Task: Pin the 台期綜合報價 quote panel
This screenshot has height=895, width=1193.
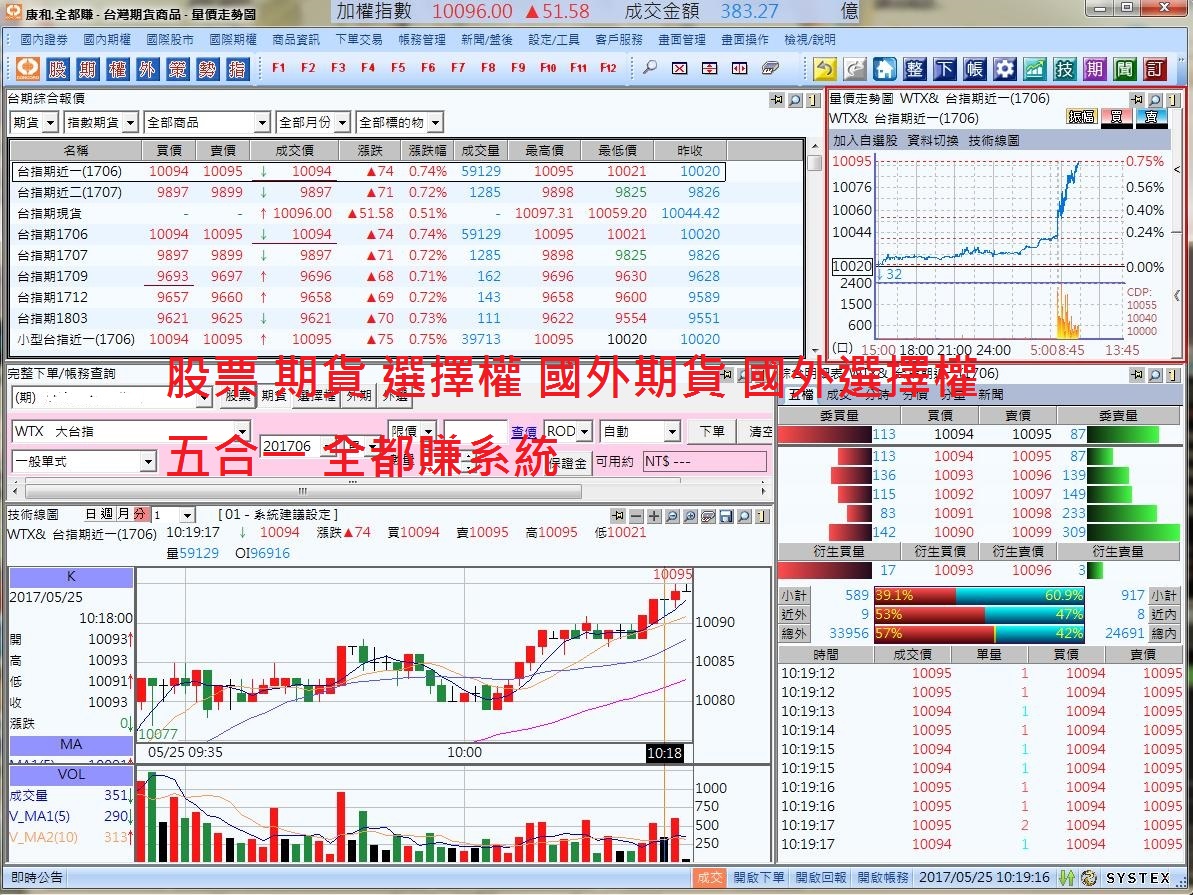Action: click(x=777, y=100)
